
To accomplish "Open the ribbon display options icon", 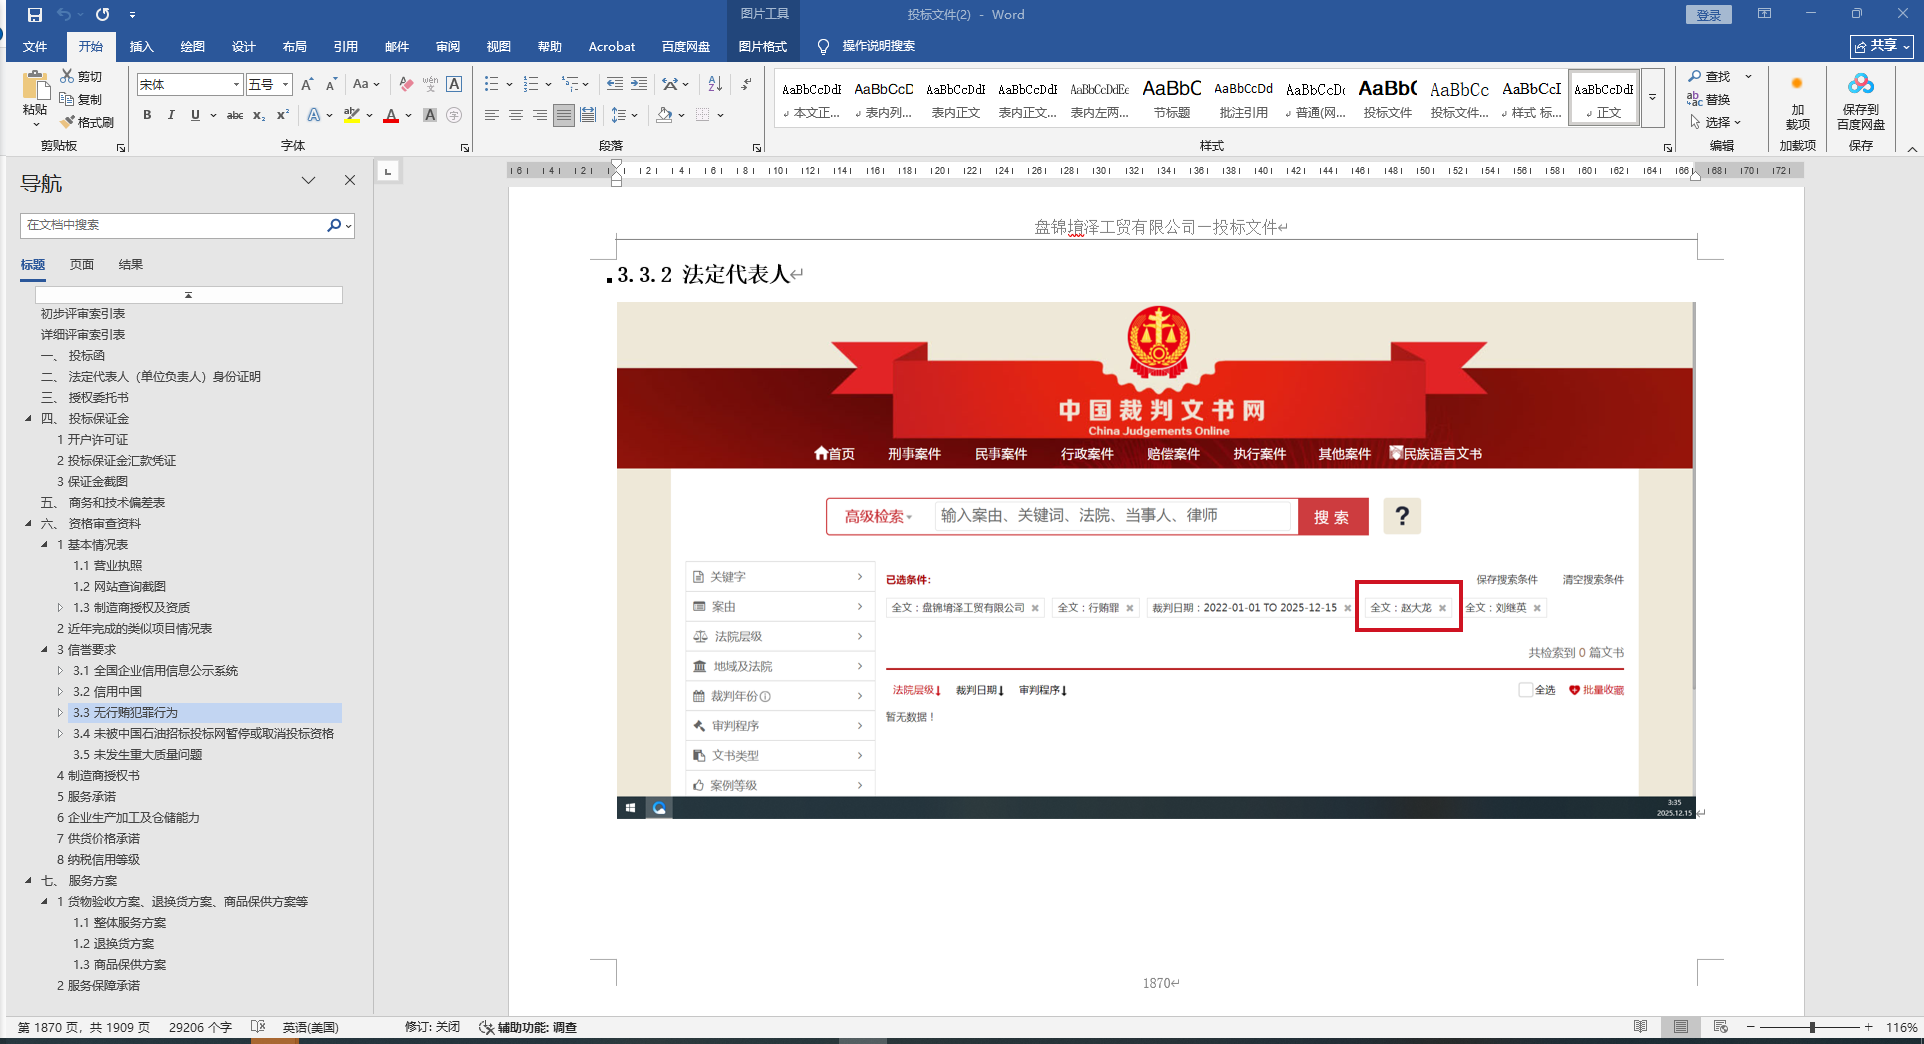I will [1764, 14].
